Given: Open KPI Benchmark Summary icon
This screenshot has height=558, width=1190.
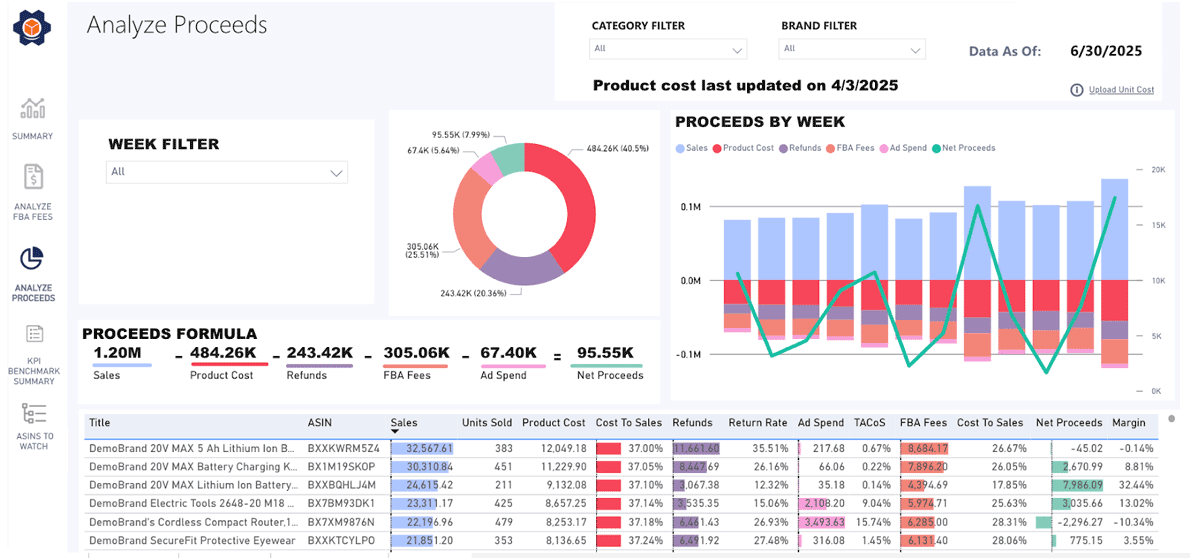Looking at the screenshot, I should [33, 334].
